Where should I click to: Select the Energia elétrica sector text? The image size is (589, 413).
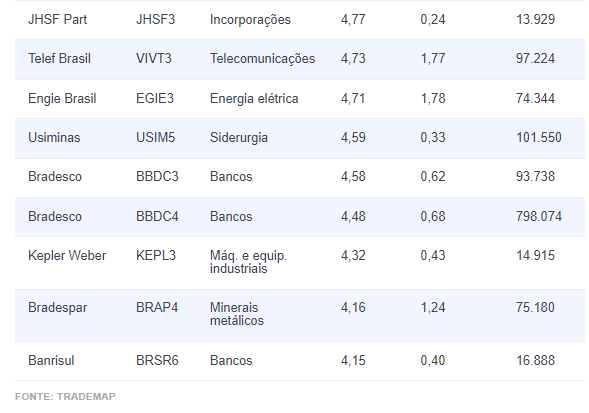pyautogui.click(x=254, y=98)
